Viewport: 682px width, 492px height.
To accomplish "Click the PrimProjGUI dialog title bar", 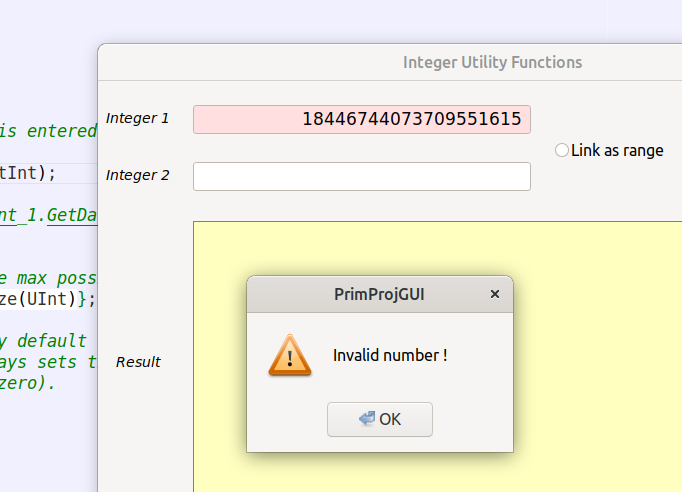I will point(379,294).
